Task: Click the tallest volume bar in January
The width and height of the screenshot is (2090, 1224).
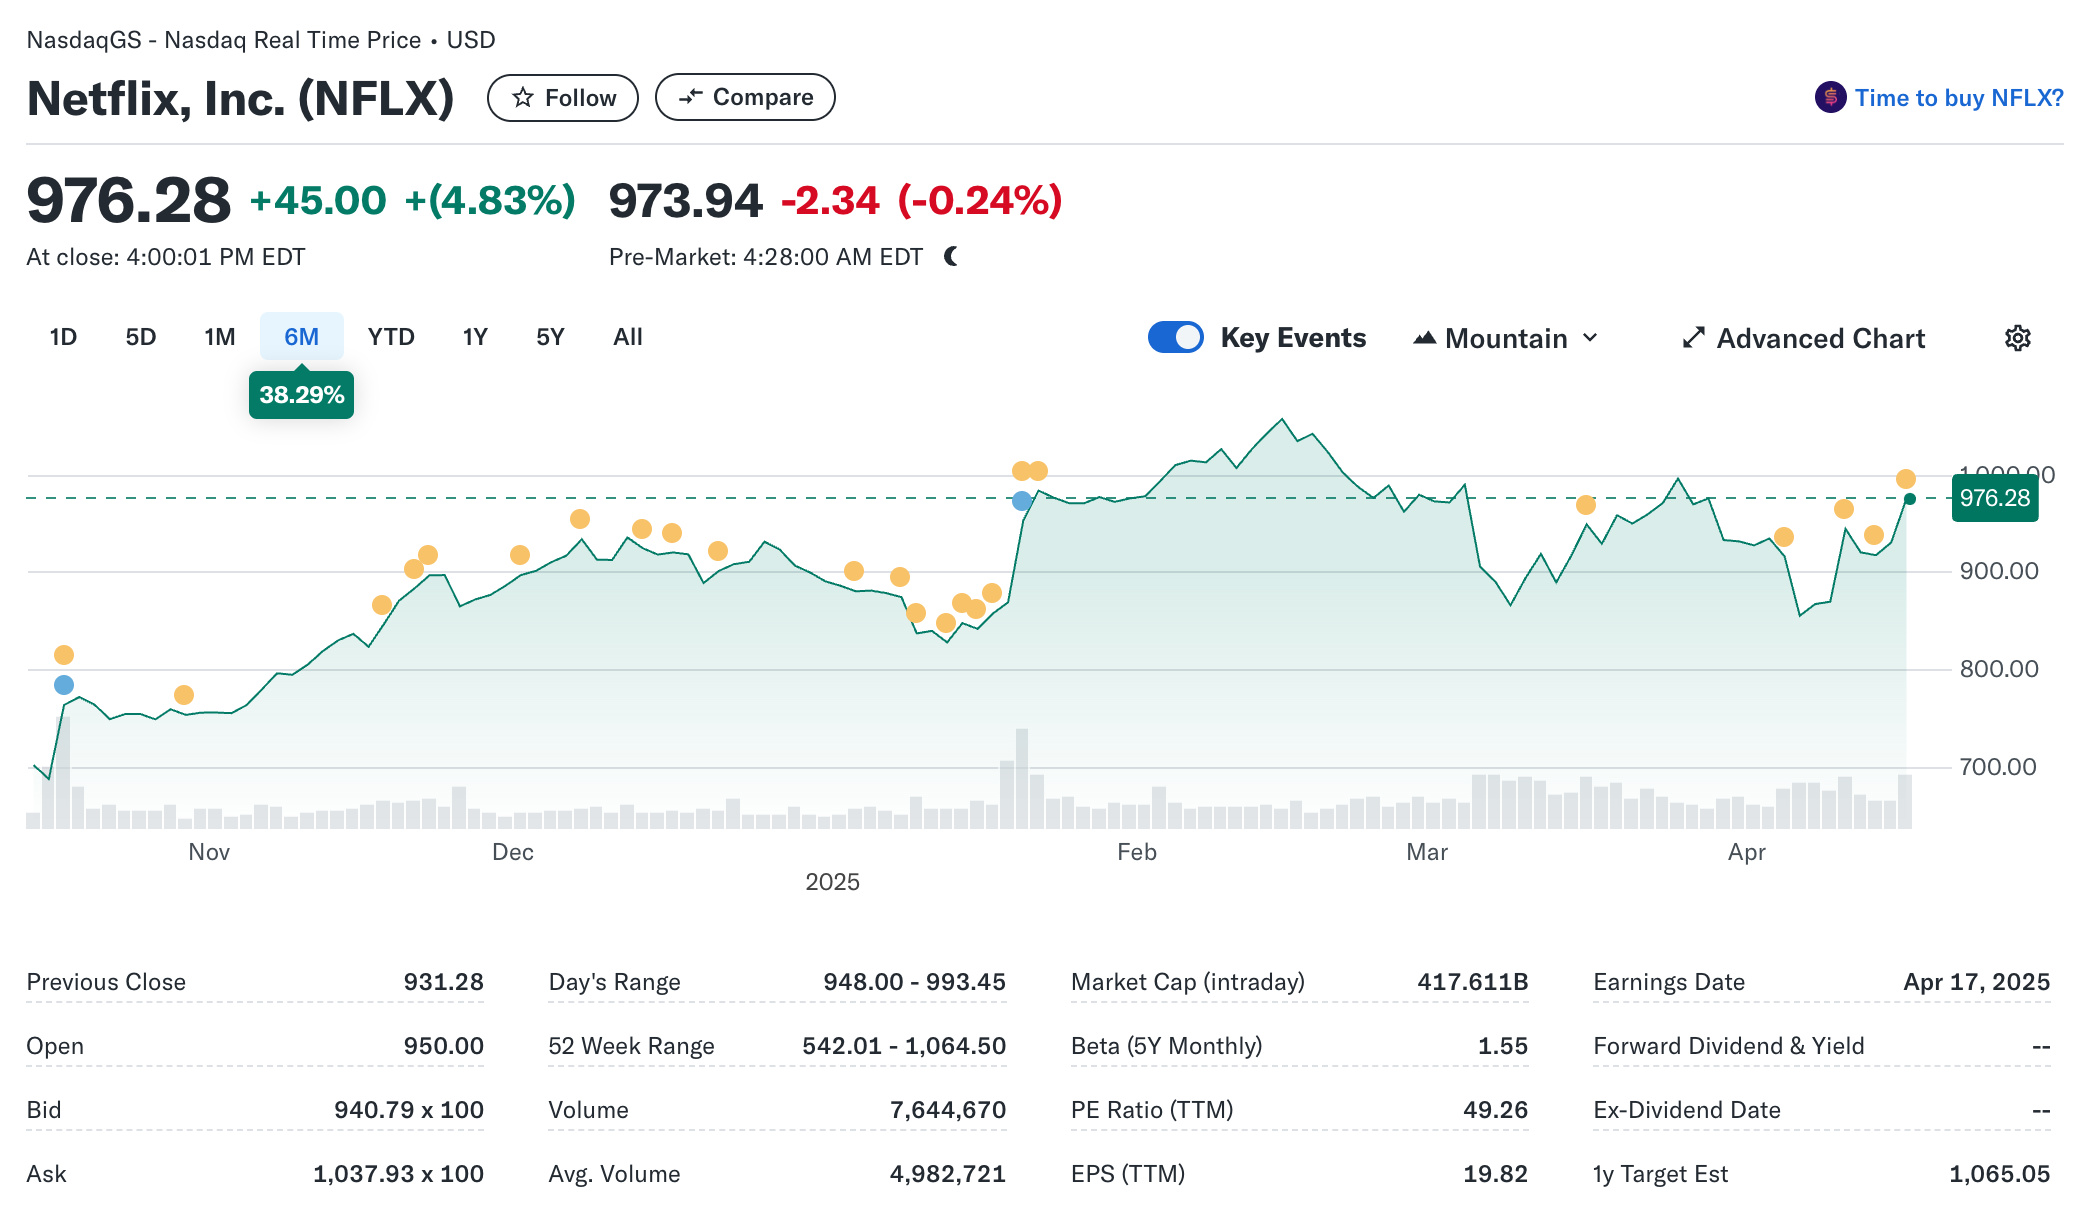Action: click(x=1021, y=778)
